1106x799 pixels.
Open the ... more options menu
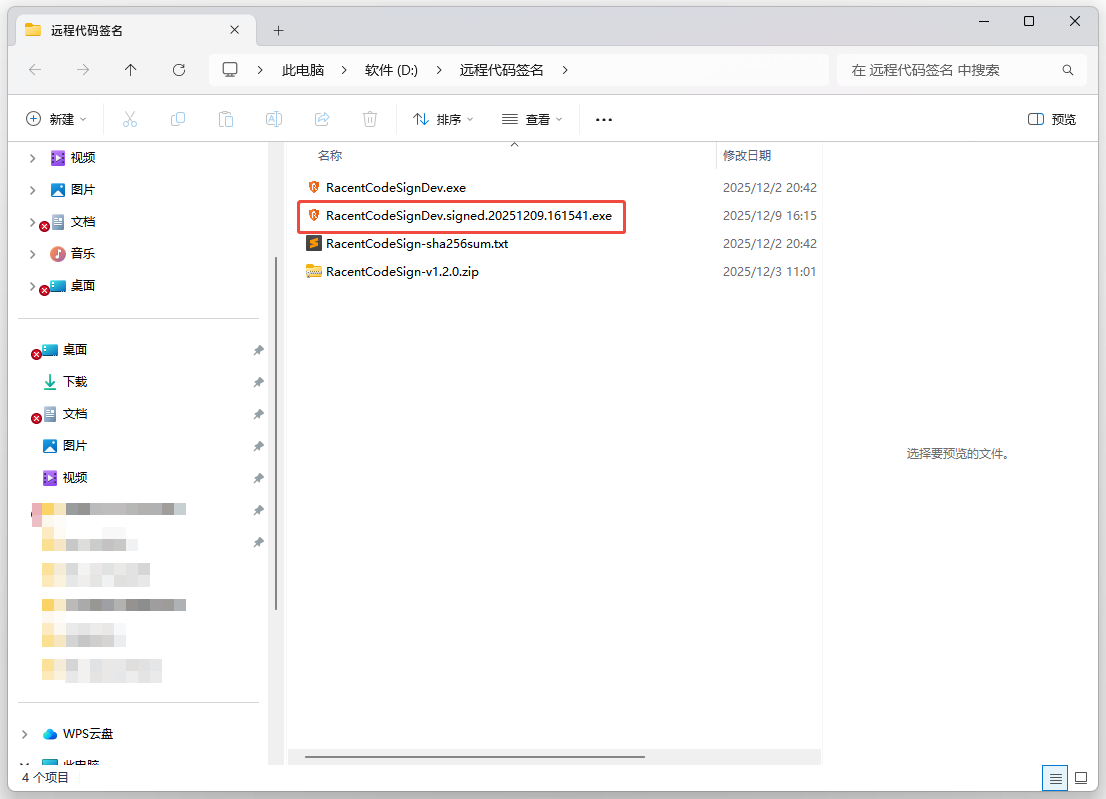(x=603, y=119)
